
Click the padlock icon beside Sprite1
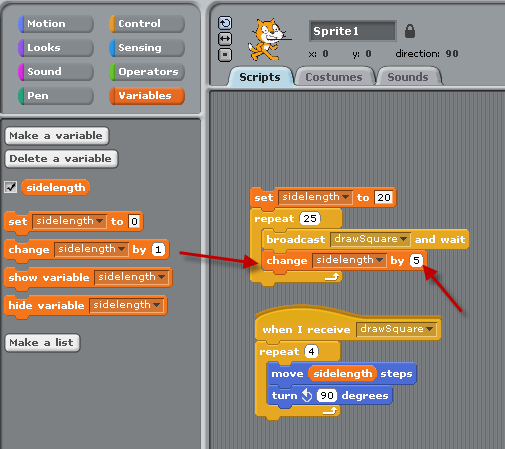pyautogui.click(x=410, y=31)
